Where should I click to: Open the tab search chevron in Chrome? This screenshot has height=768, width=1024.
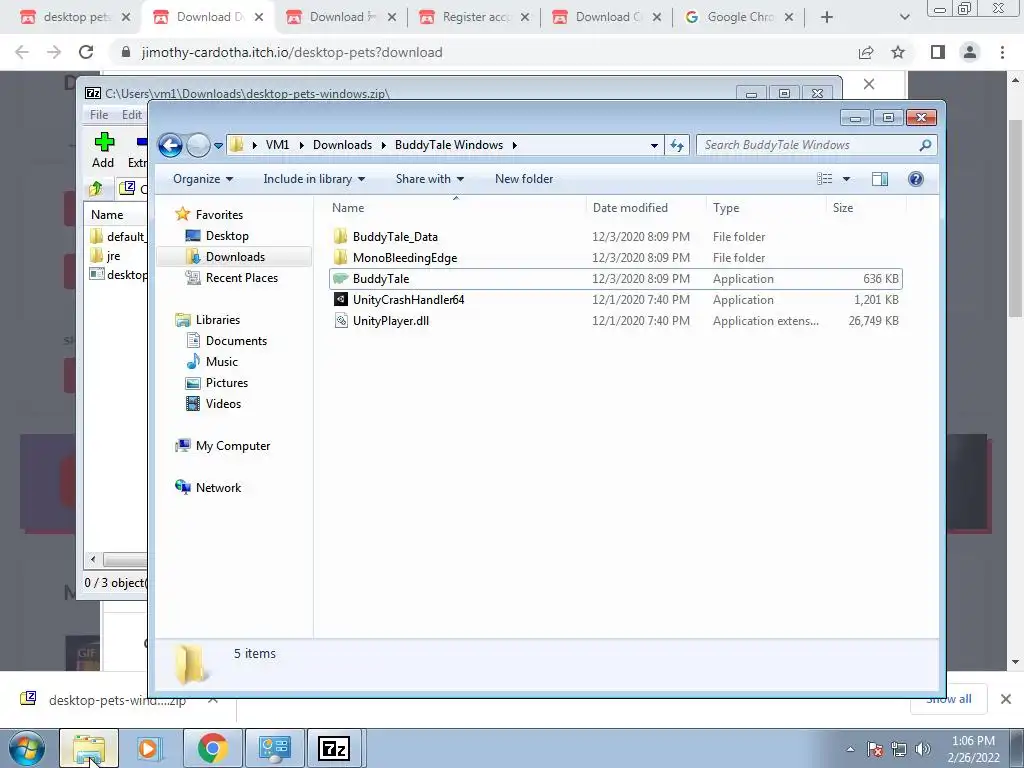(904, 17)
